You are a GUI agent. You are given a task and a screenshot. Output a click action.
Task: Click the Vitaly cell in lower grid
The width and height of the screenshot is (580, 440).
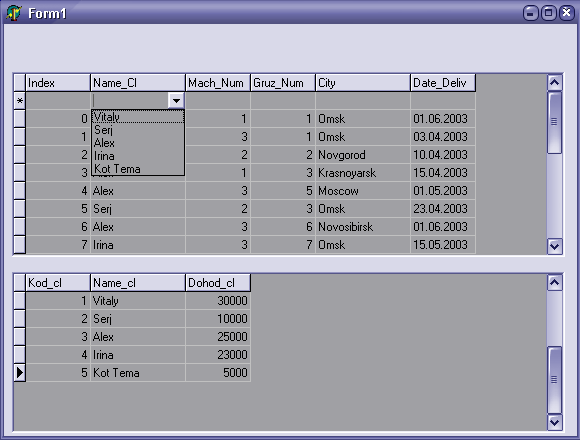click(138, 301)
